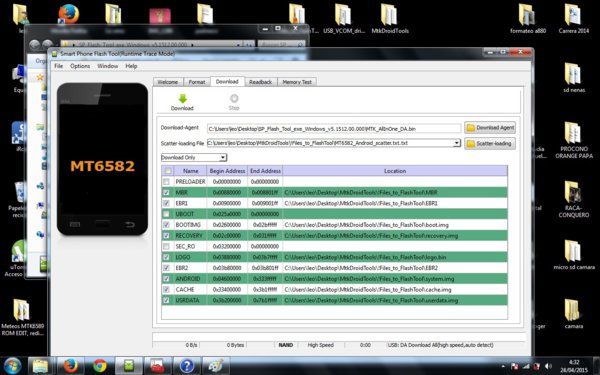The image size is (600, 375).
Task: Check the PRELOADER row checkbox
Action: pyautogui.click(x=166, y=182)
